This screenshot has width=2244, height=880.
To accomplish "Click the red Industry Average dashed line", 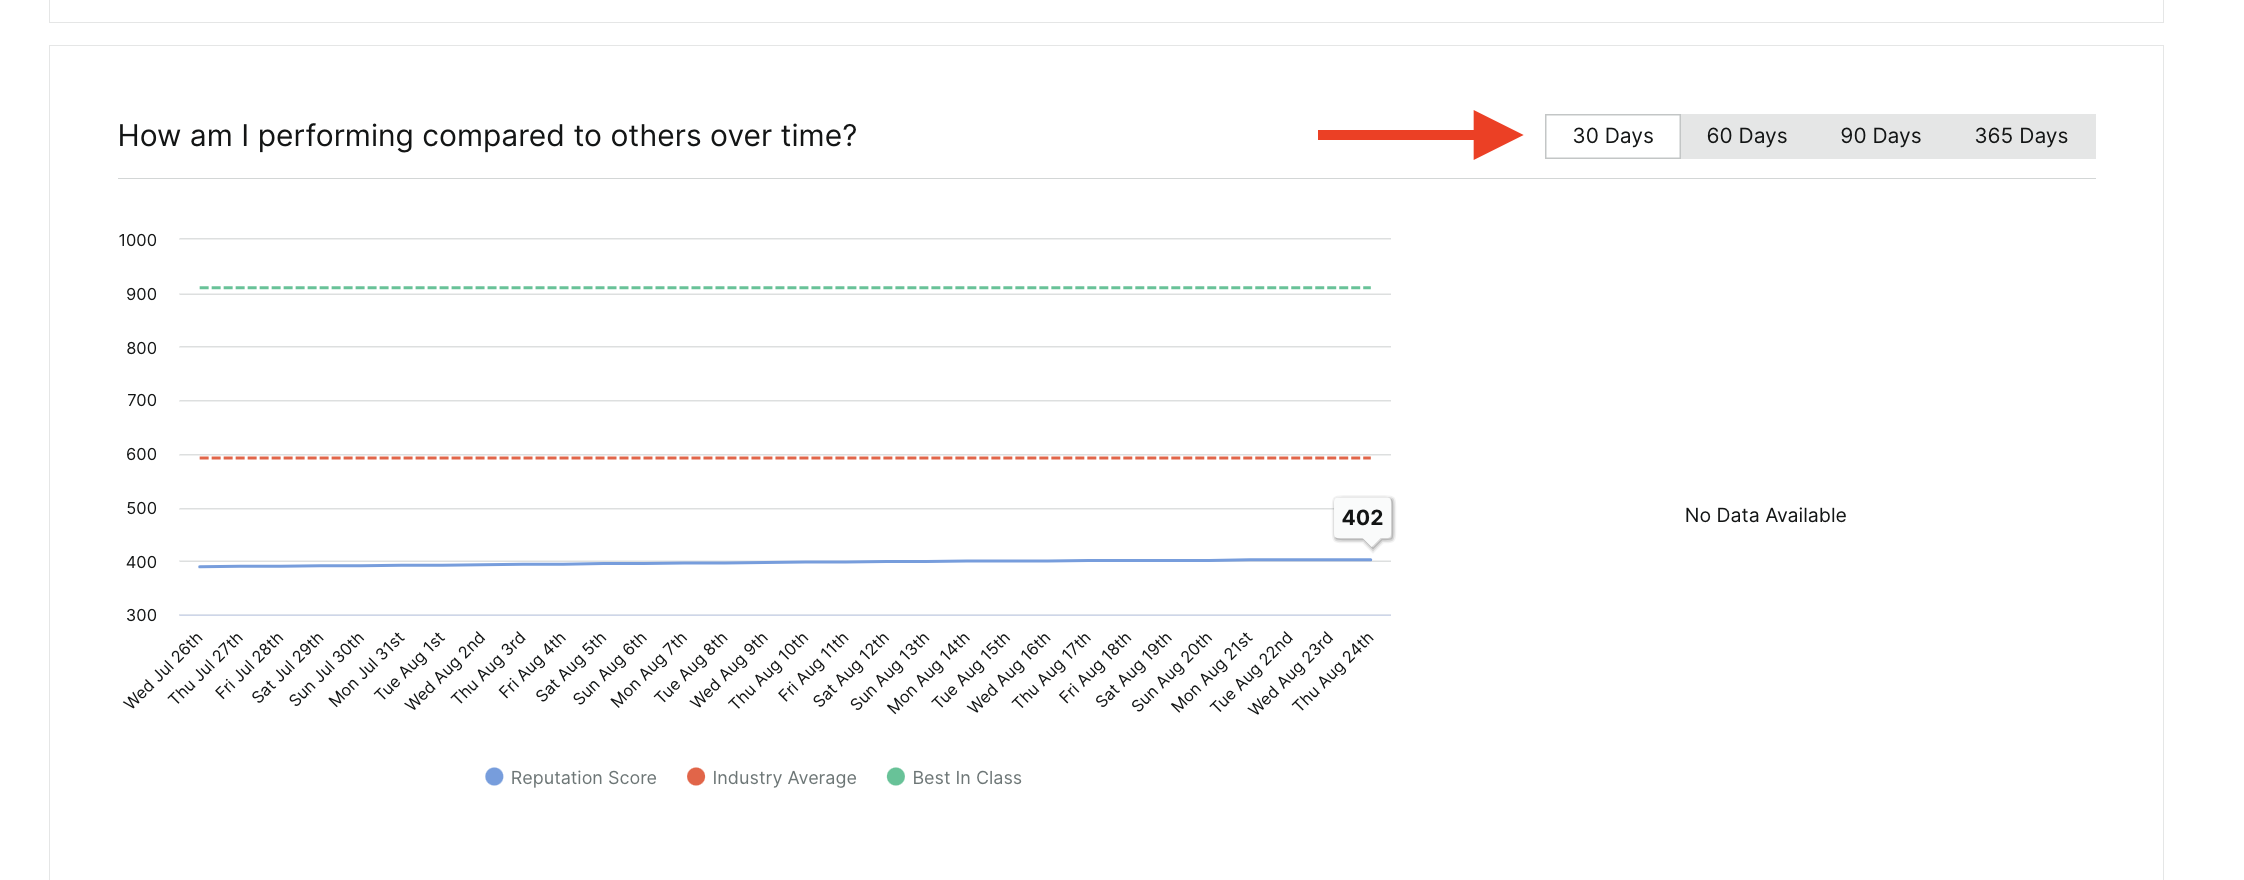I will point(780,456).
